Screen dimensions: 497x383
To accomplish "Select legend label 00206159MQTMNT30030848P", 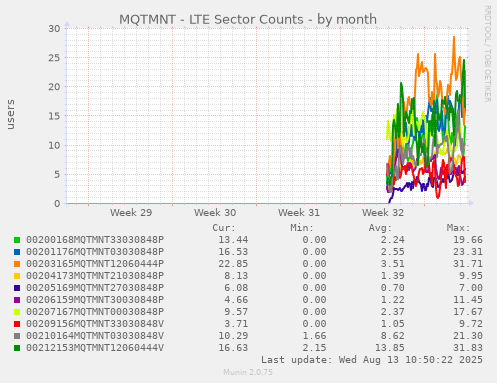I will click(95, 300).
